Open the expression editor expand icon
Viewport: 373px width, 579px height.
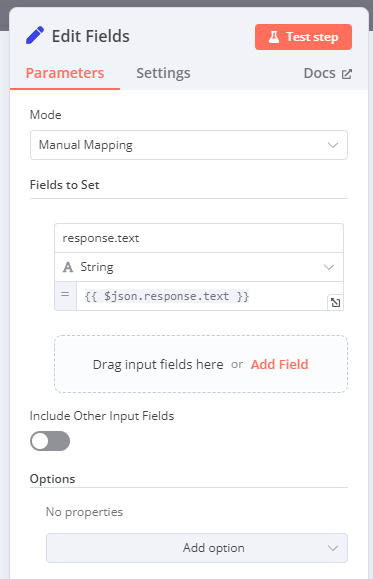(x=335, y=303)
